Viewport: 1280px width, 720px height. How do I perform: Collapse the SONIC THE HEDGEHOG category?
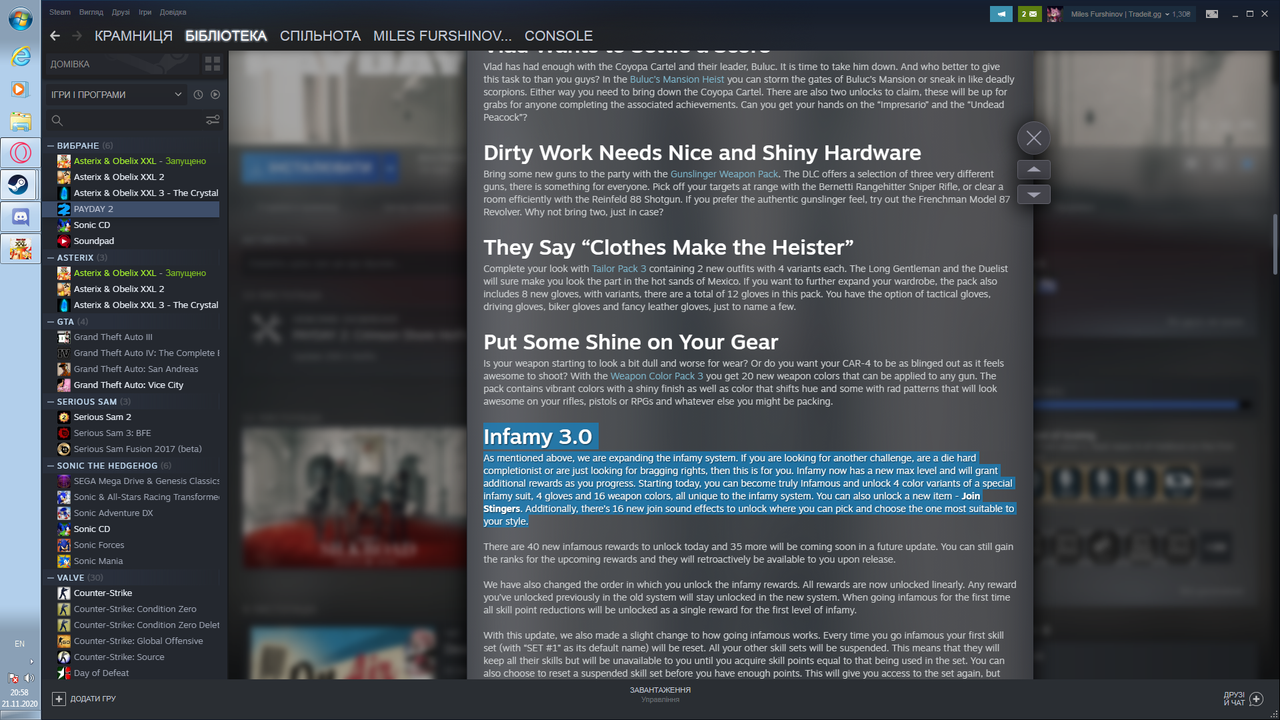tap(51, 466)
